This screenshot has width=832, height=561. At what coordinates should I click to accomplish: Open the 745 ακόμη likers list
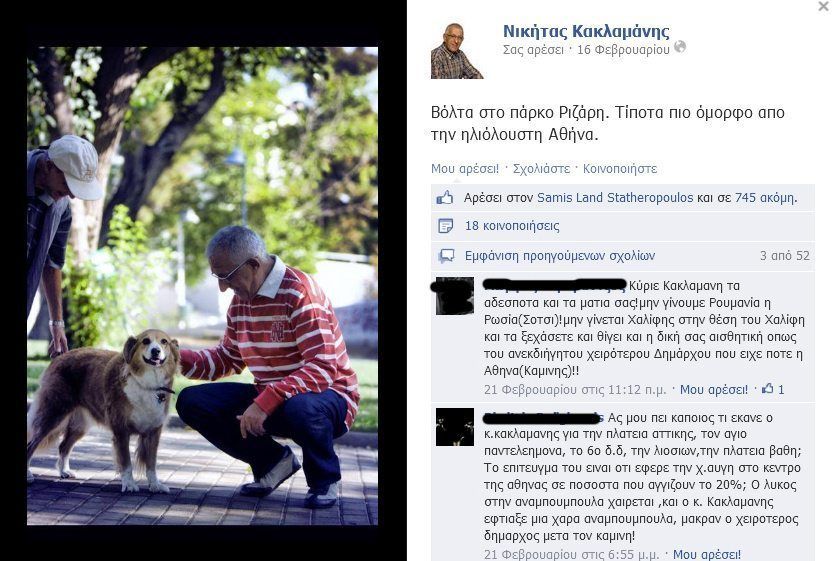(x=765, y=197)
